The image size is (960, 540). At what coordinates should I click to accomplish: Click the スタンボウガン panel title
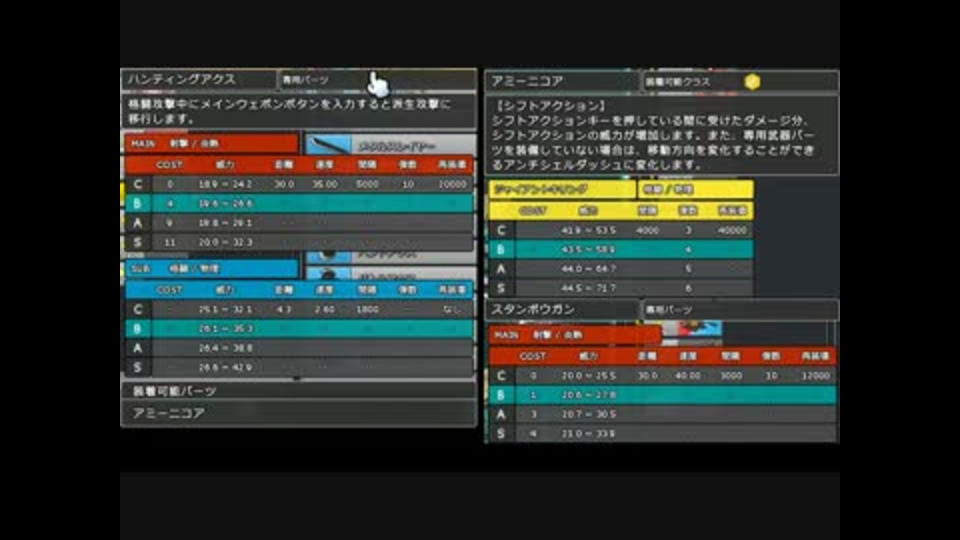point(533,310)
